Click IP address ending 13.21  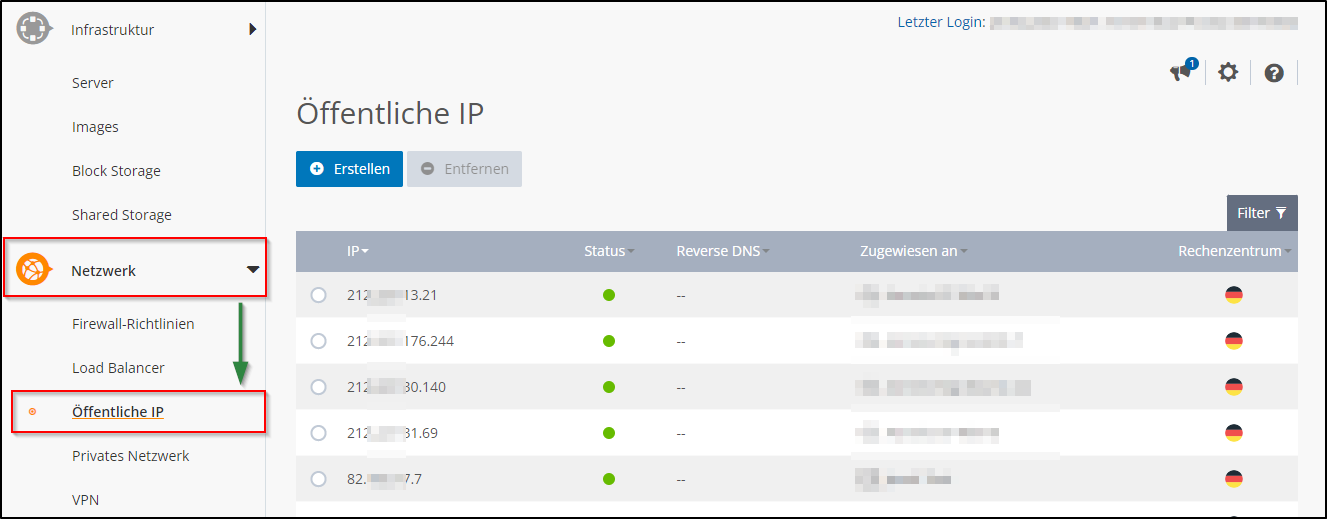pyautogui.click(x=392, y=295)
